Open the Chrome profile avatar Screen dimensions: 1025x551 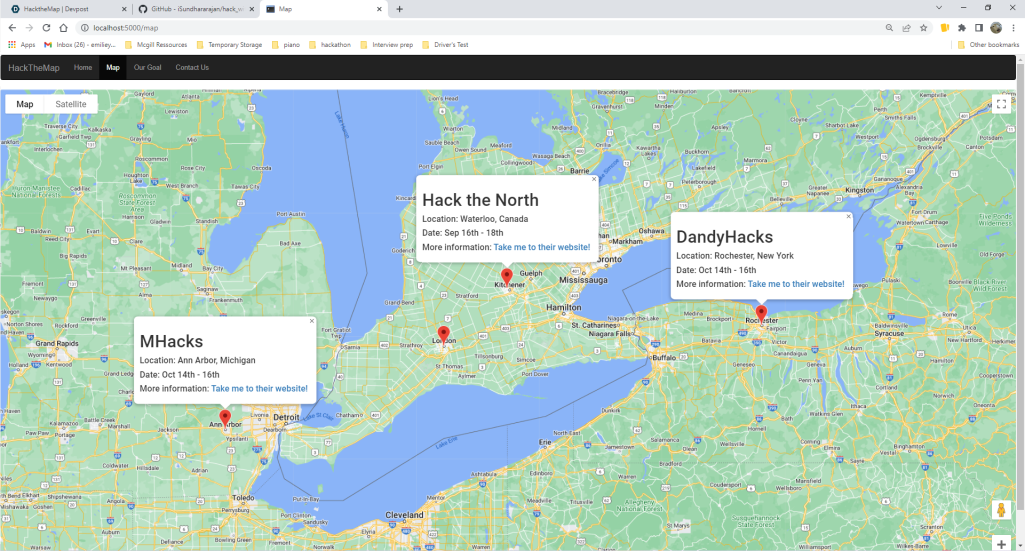tap(996, 27)
